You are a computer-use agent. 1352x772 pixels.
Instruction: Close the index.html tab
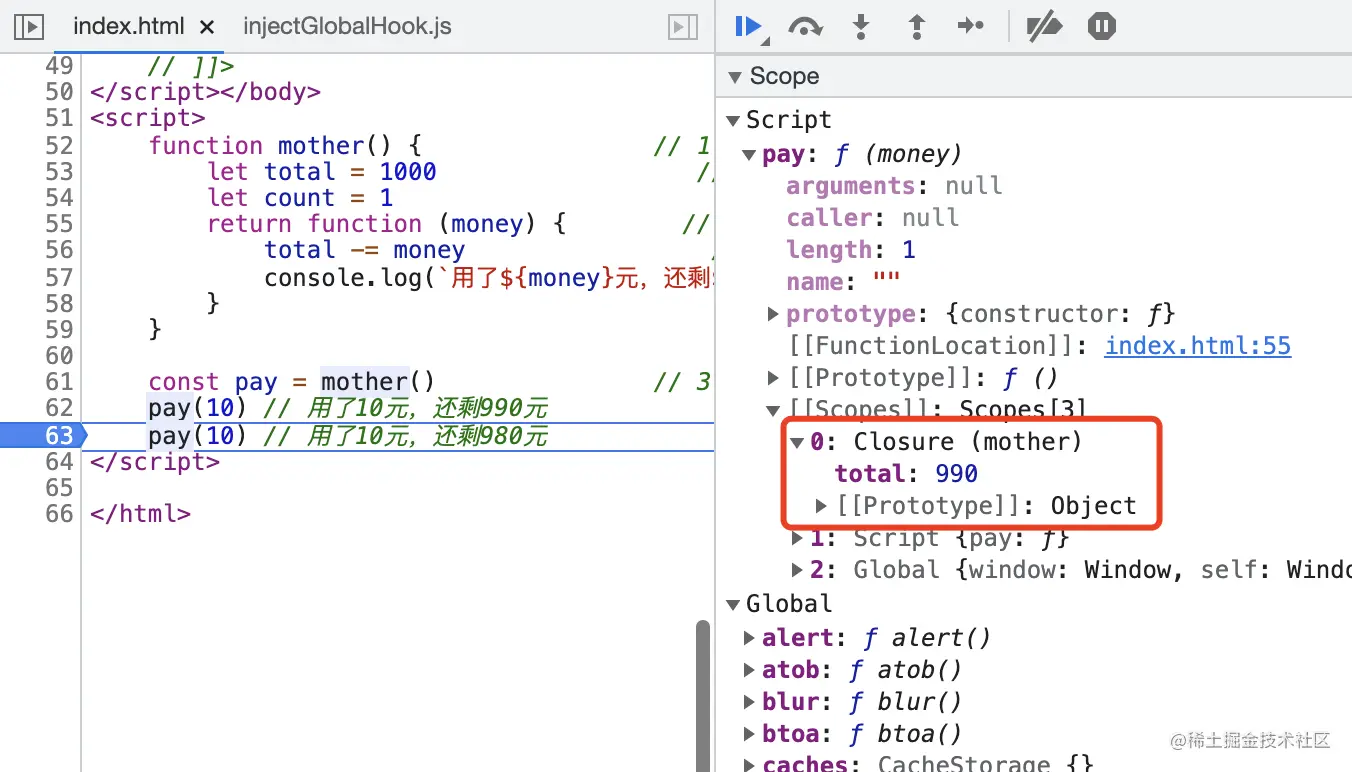click(208, 27)
